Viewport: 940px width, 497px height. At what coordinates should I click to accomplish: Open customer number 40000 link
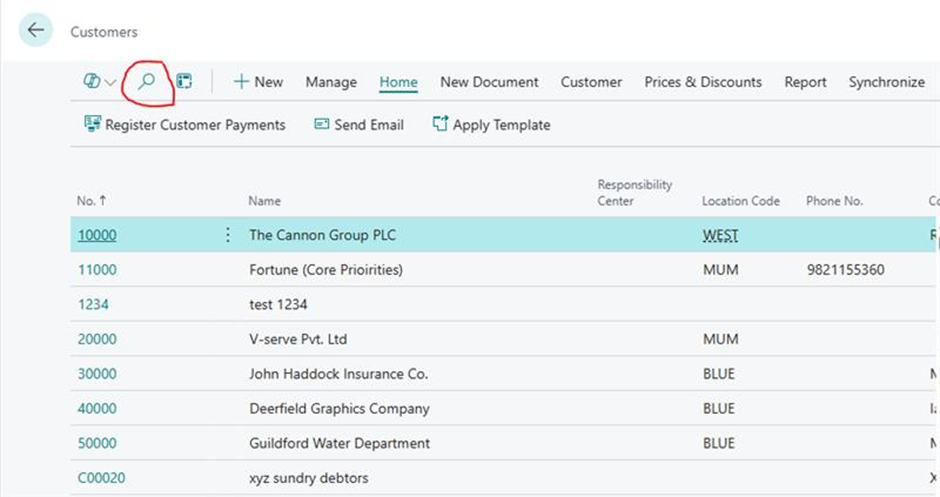pyautogui.click(x=97, y=409)
